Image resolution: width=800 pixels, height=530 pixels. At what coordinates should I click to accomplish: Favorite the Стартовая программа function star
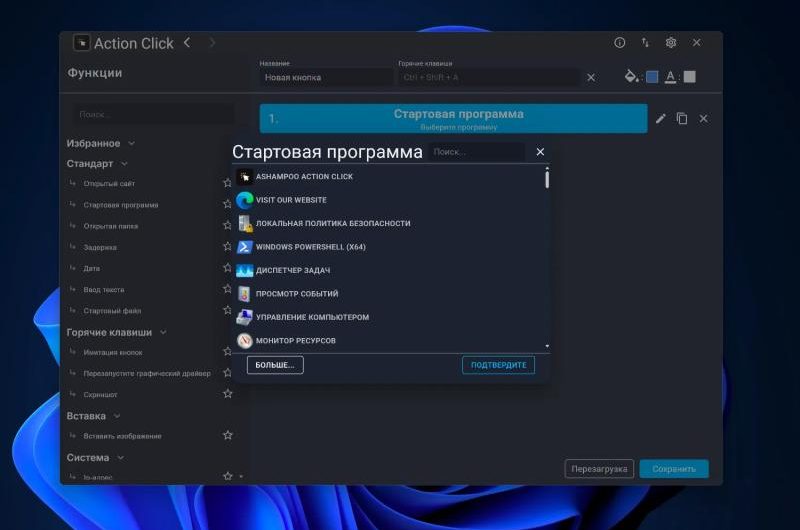click(228, 204)
